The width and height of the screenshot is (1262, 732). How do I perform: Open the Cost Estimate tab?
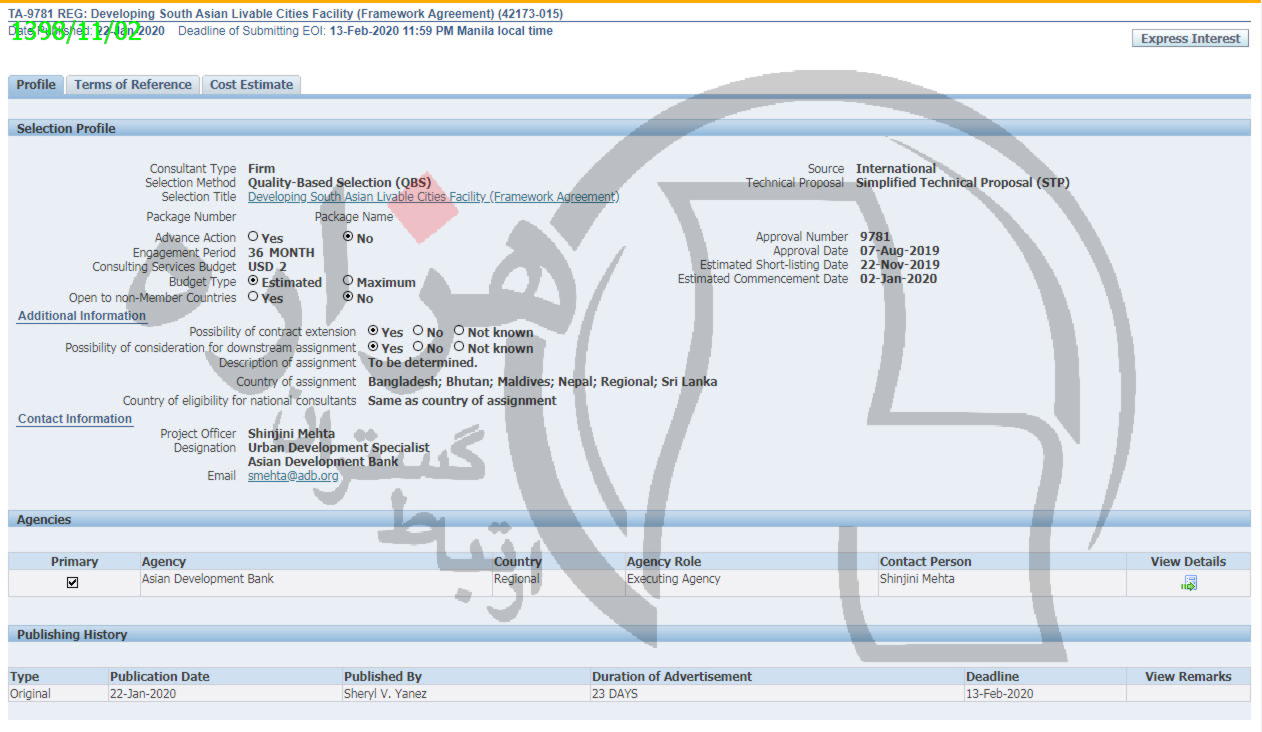coord(251,85)
